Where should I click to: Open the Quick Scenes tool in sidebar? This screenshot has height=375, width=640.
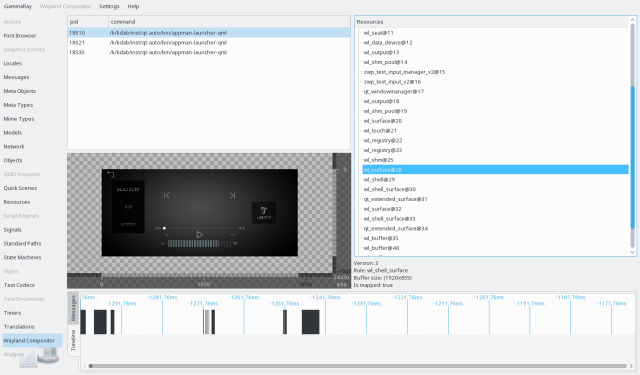[x=20, y=188]
